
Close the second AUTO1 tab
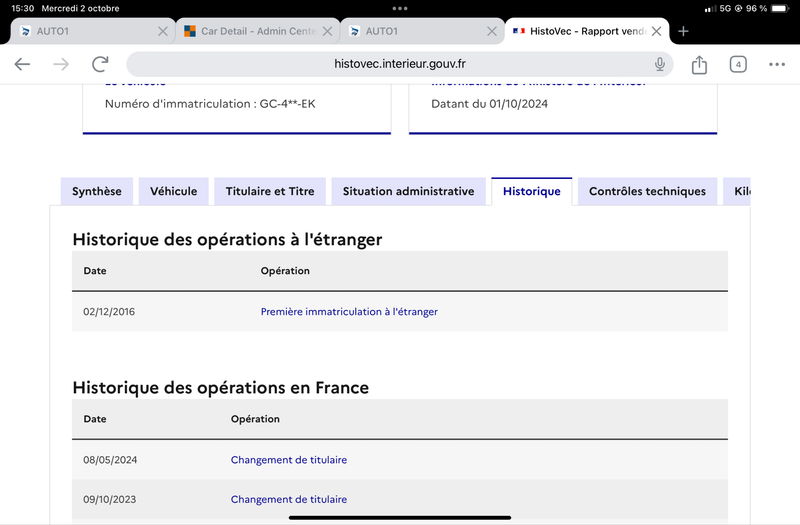pyautogui.click(x=492, y=31)
